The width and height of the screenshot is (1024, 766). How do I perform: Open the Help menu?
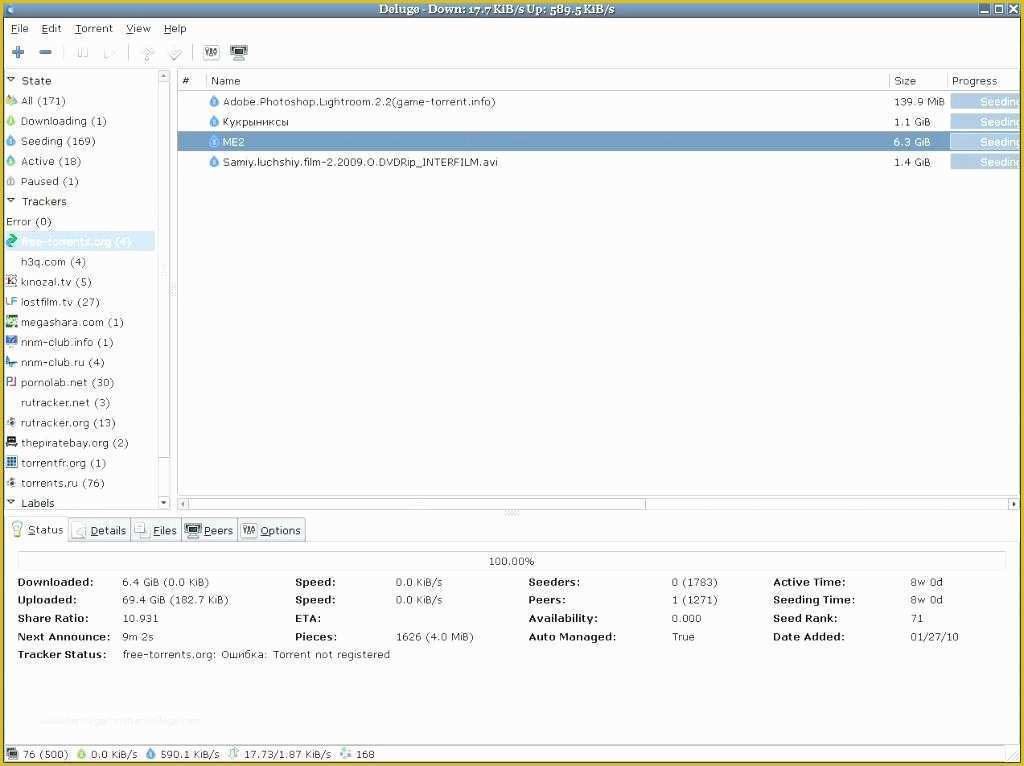(174, 29)
